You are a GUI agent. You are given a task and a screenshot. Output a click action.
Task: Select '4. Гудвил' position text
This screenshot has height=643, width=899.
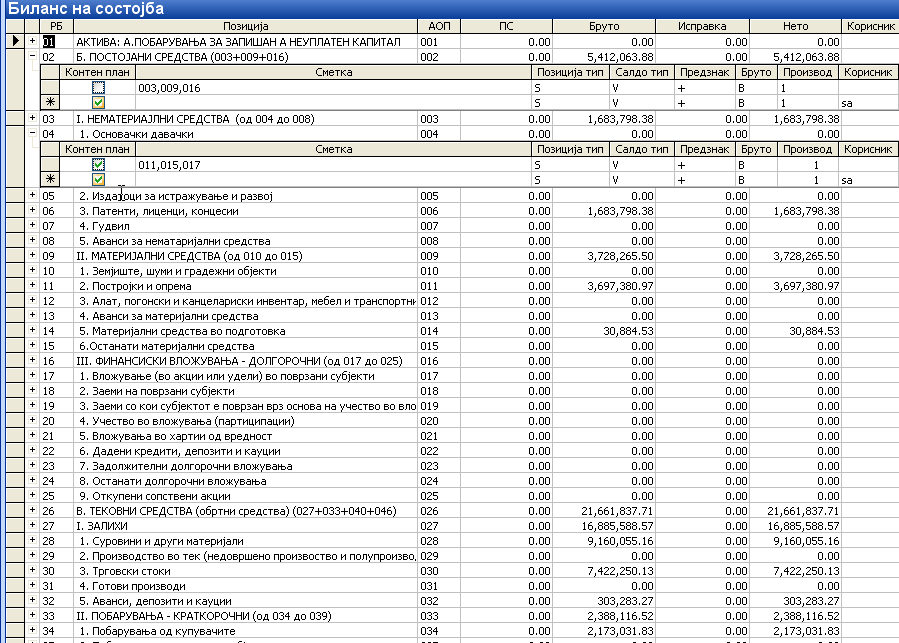[104, 226]
